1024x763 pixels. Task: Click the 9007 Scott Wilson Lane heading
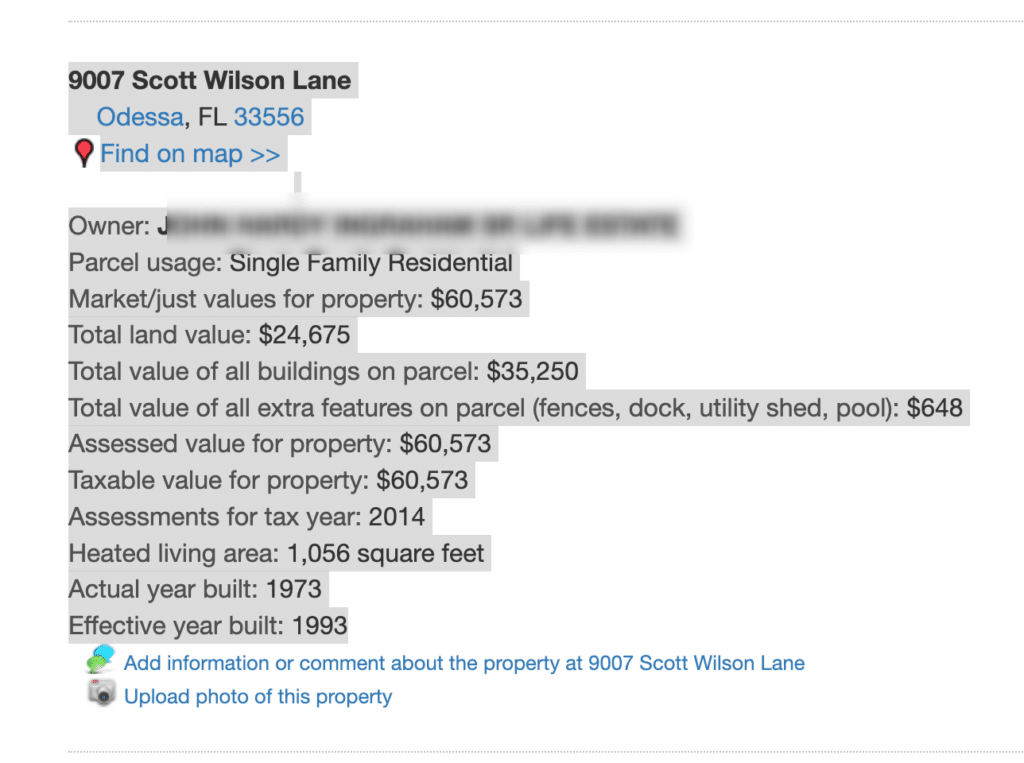210,80
